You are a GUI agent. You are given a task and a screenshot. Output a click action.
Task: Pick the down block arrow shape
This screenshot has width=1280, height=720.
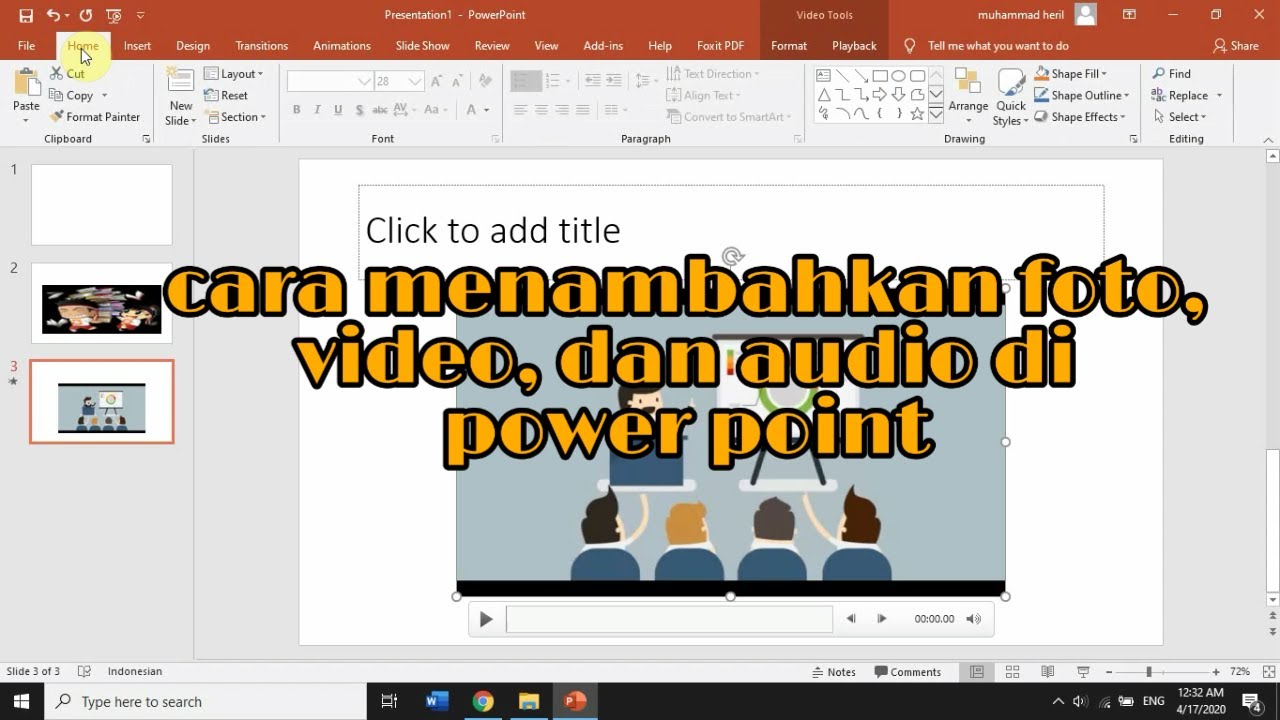pos(898,95)
